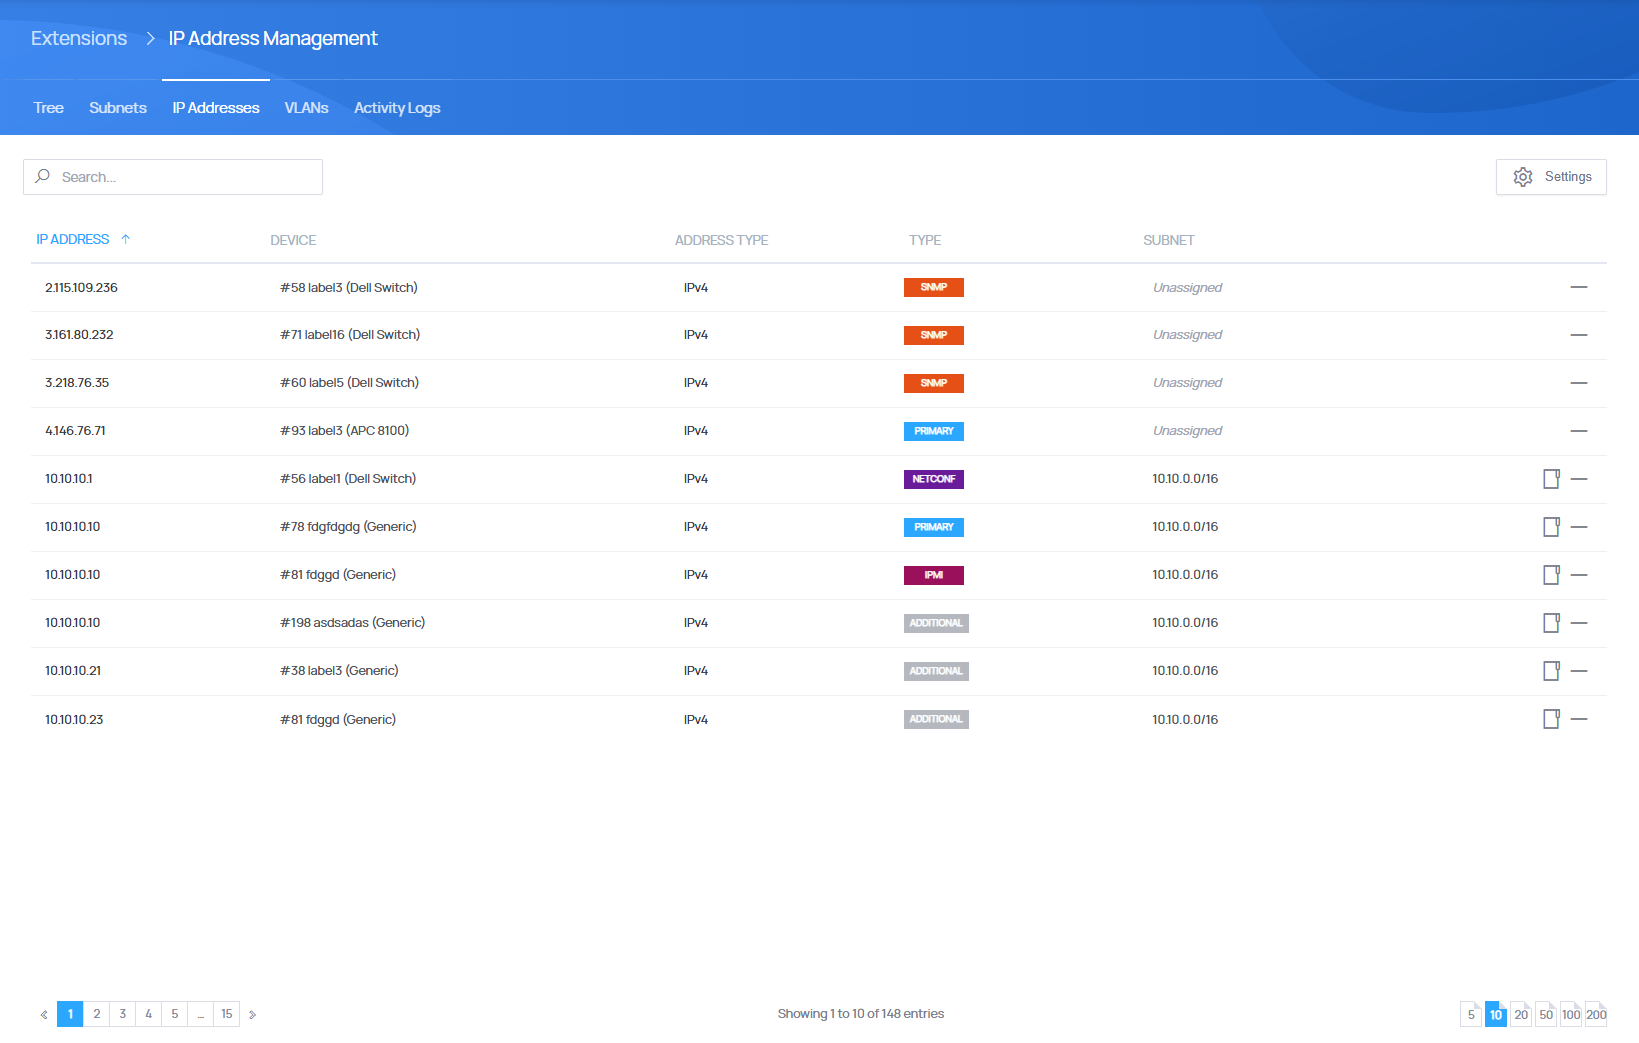Show 100 entries per page

click(1571, 1014)
